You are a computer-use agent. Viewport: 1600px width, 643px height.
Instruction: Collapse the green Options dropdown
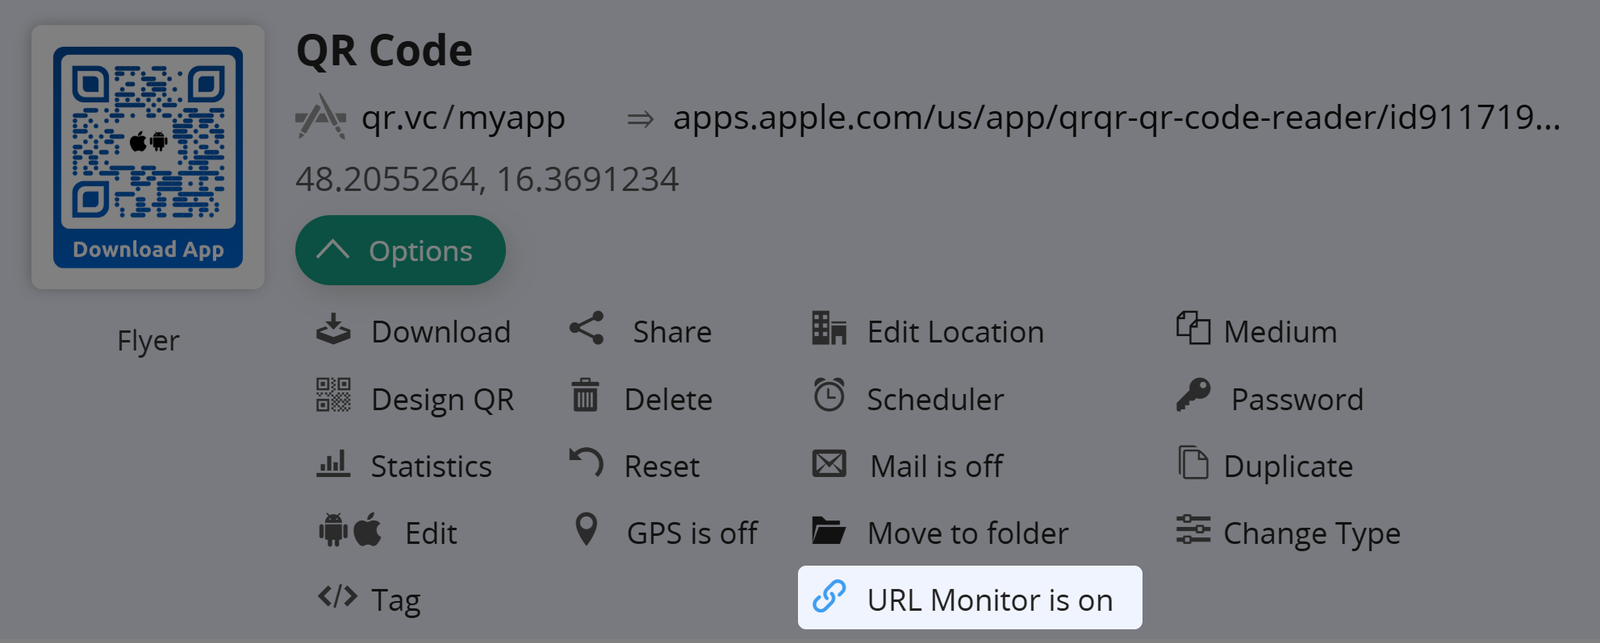(400, 251)
